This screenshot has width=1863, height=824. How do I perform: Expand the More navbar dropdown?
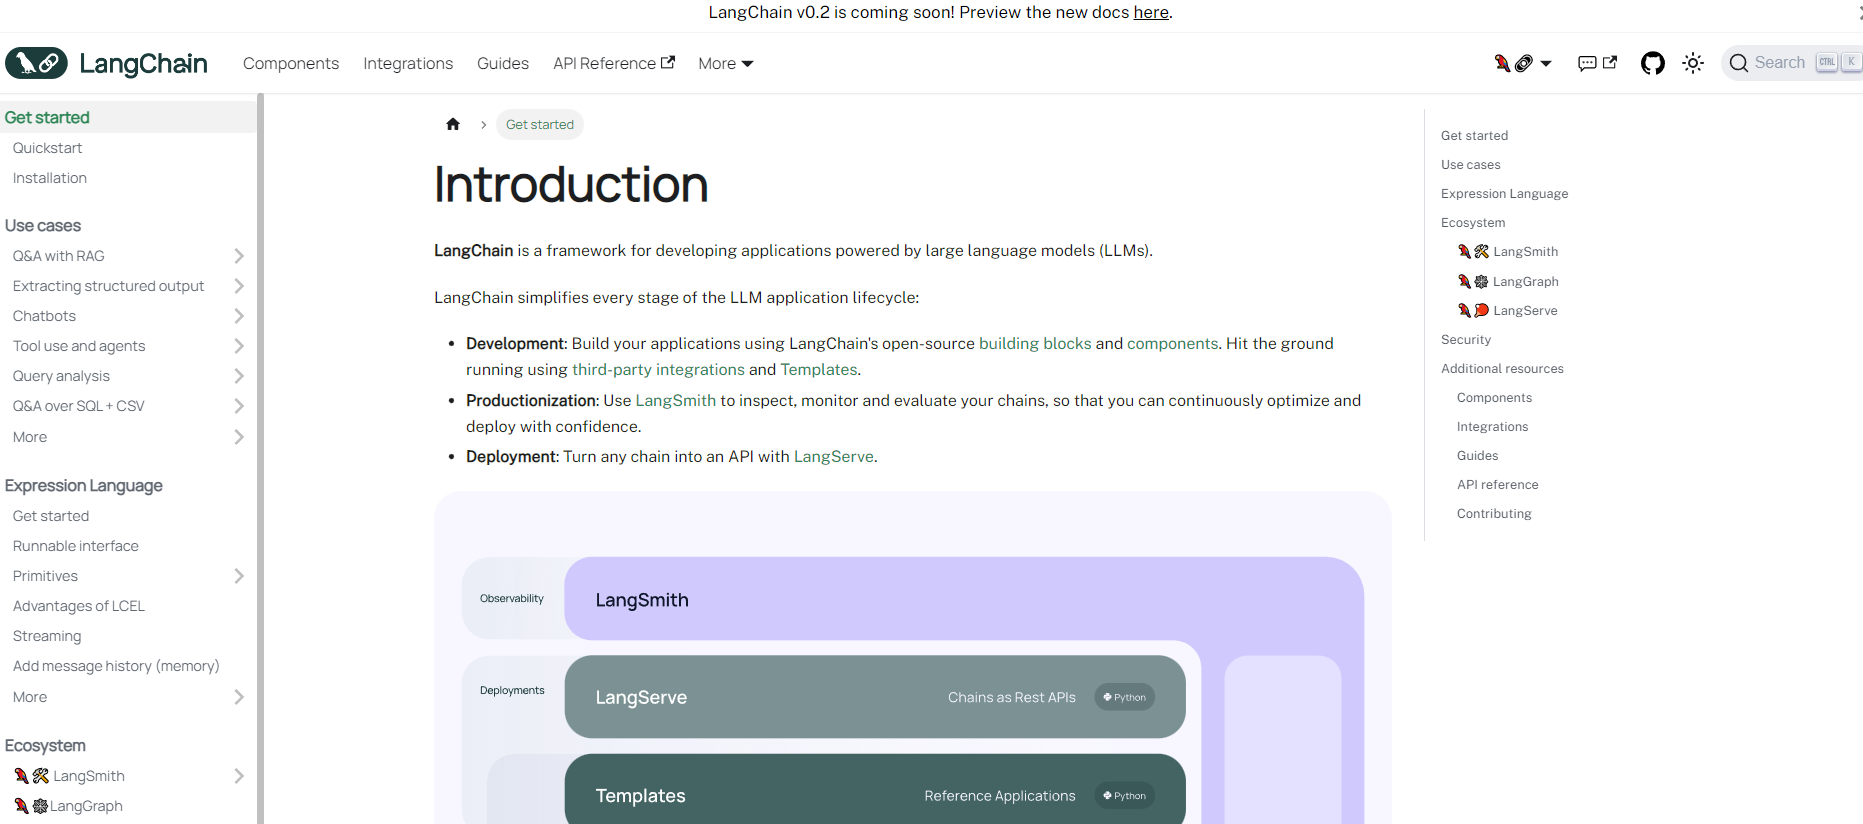click(726, 63)
